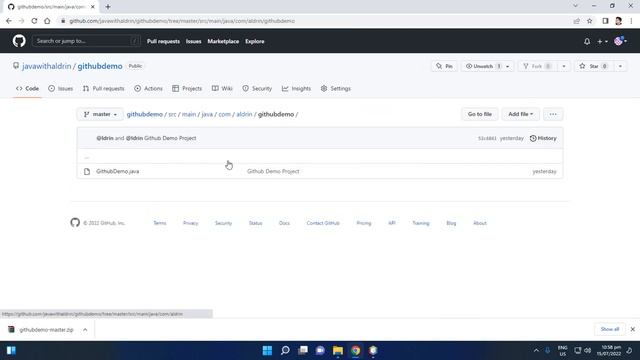Open a new browser tab

[x=108, y=7]
